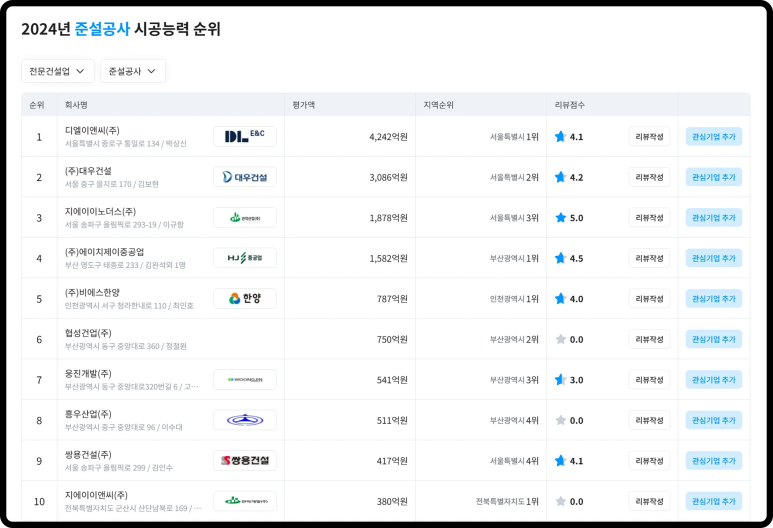Click the 대우건설 company logo
Screen dimensions: 773x528
coord(244,177)
